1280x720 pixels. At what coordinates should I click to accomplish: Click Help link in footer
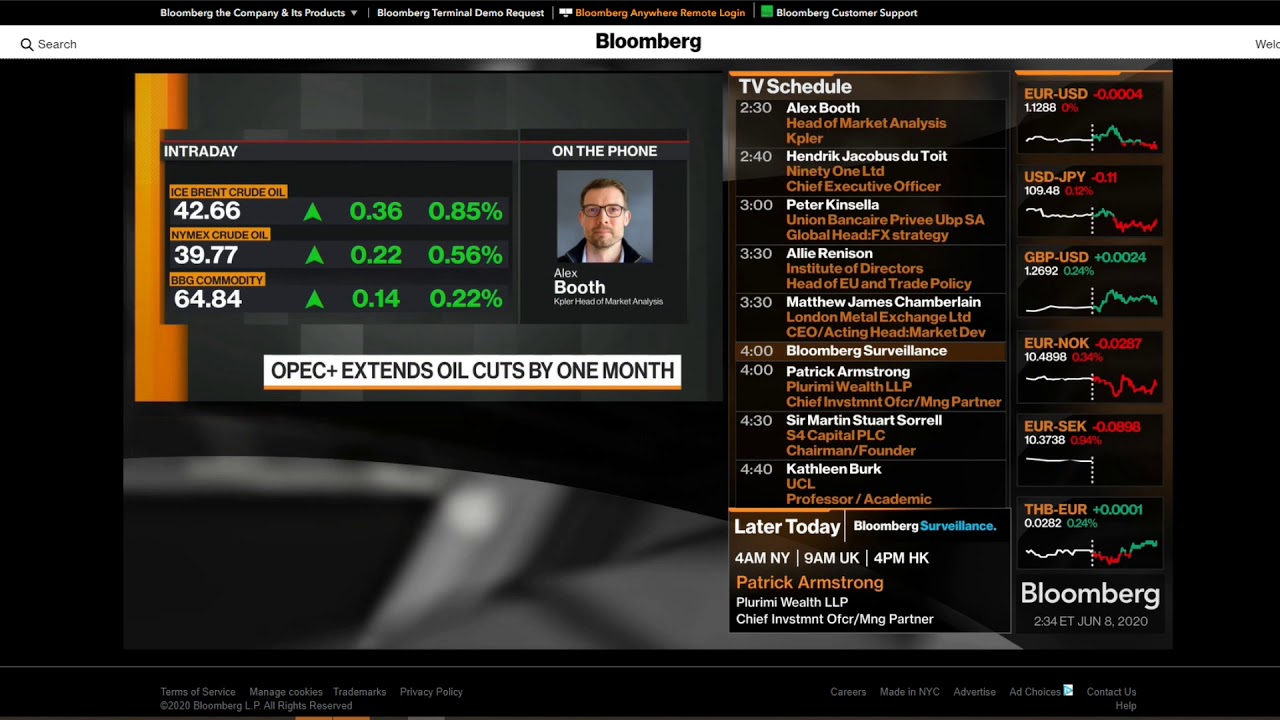pos(1126,706)
